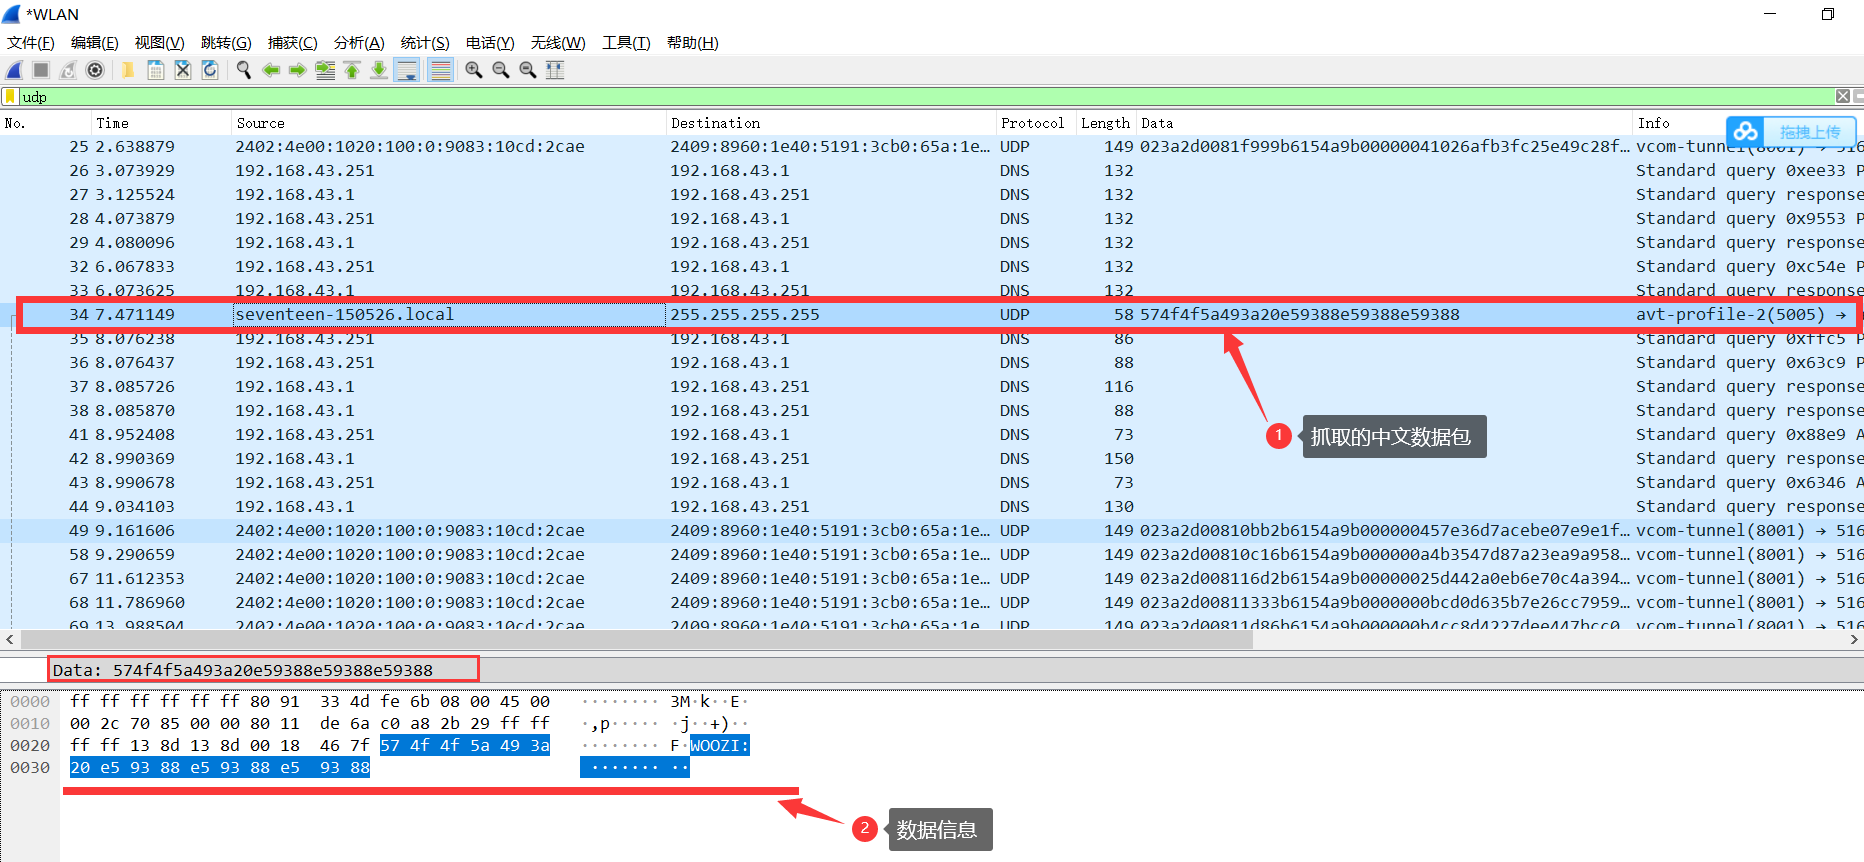Screen dimensions: 1864x862
Task: Open the 统计(S) menu
Action: click(x=425, y=43)
